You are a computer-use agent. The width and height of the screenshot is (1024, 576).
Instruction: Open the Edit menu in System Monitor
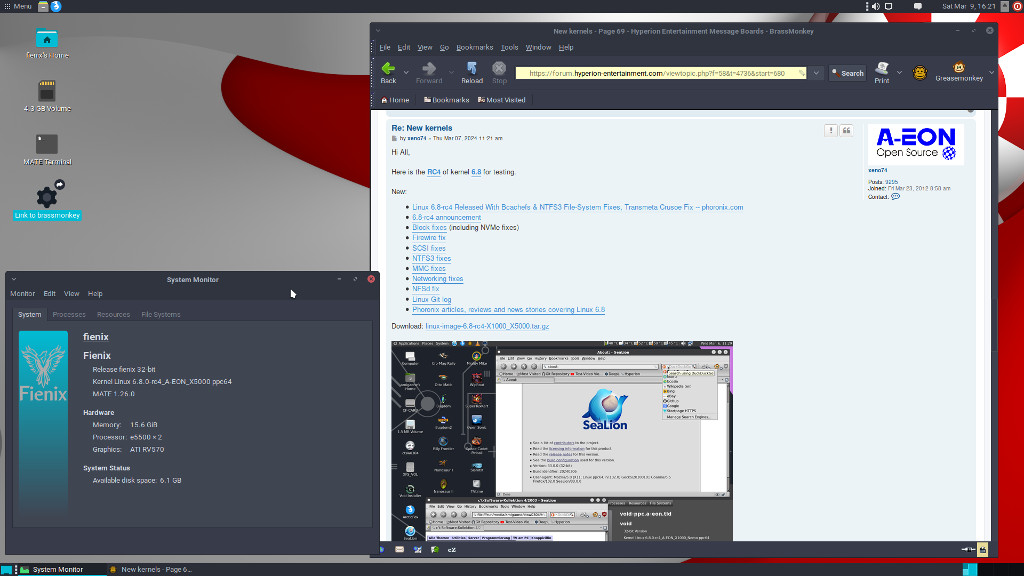pyautogui.click(x=49, y=294)
